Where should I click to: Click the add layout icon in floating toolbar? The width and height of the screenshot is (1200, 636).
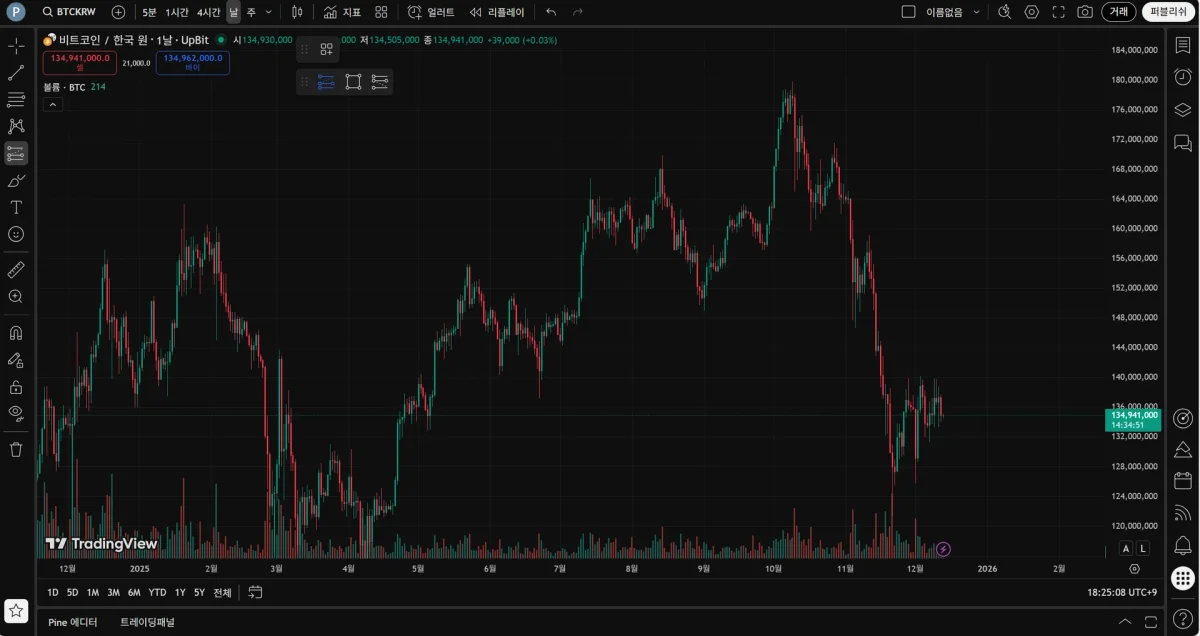326,49
